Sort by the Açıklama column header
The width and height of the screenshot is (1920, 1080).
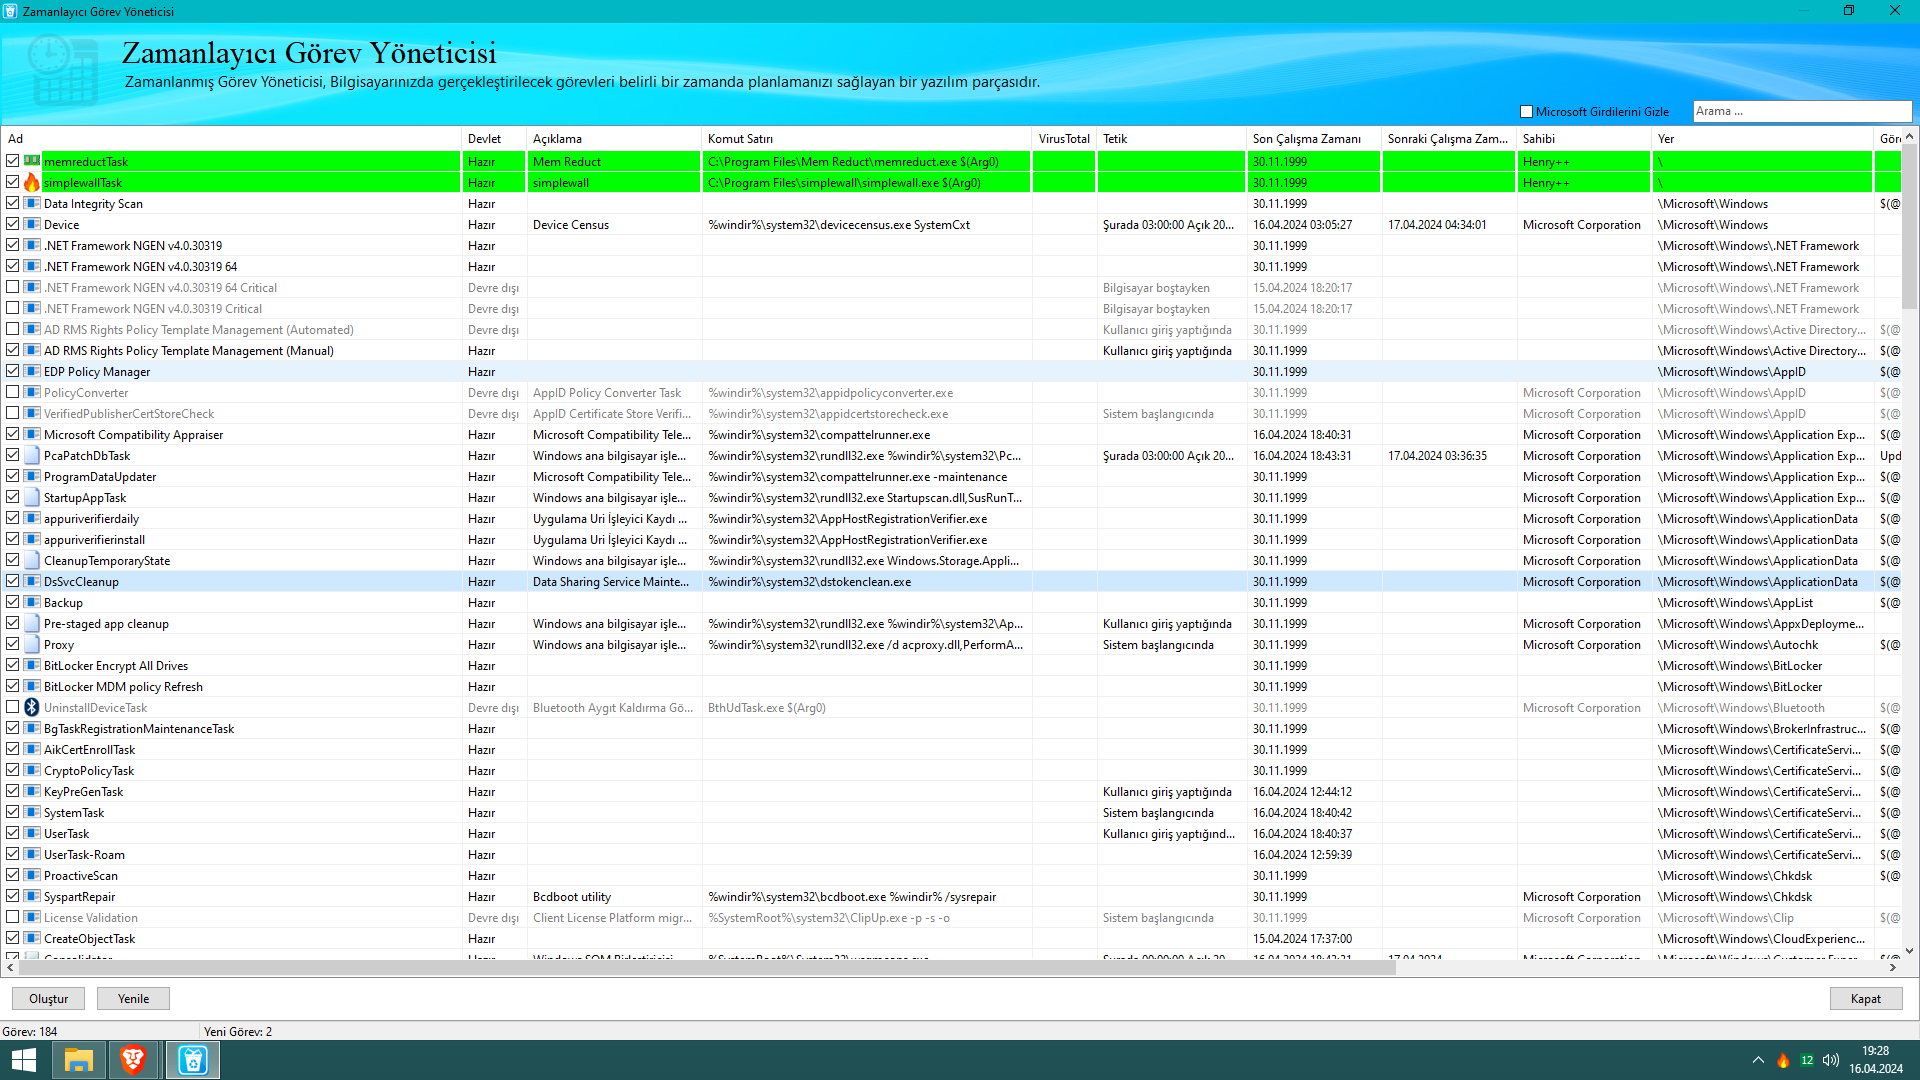[x=614, y=139]
